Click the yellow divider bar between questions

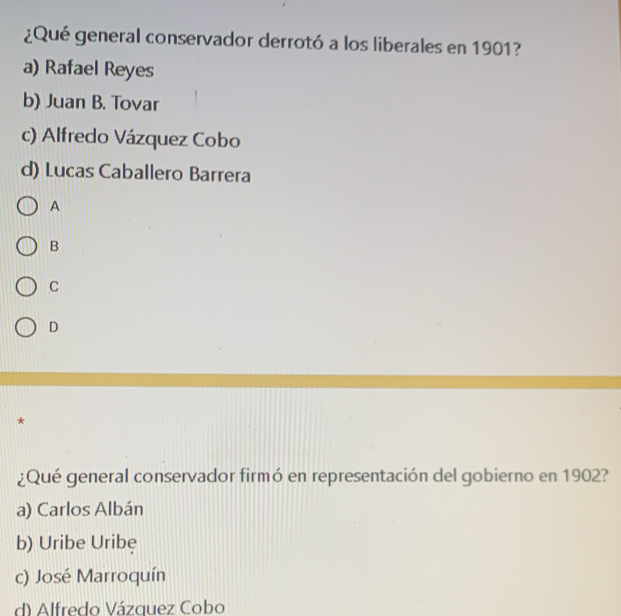point(310,380)
